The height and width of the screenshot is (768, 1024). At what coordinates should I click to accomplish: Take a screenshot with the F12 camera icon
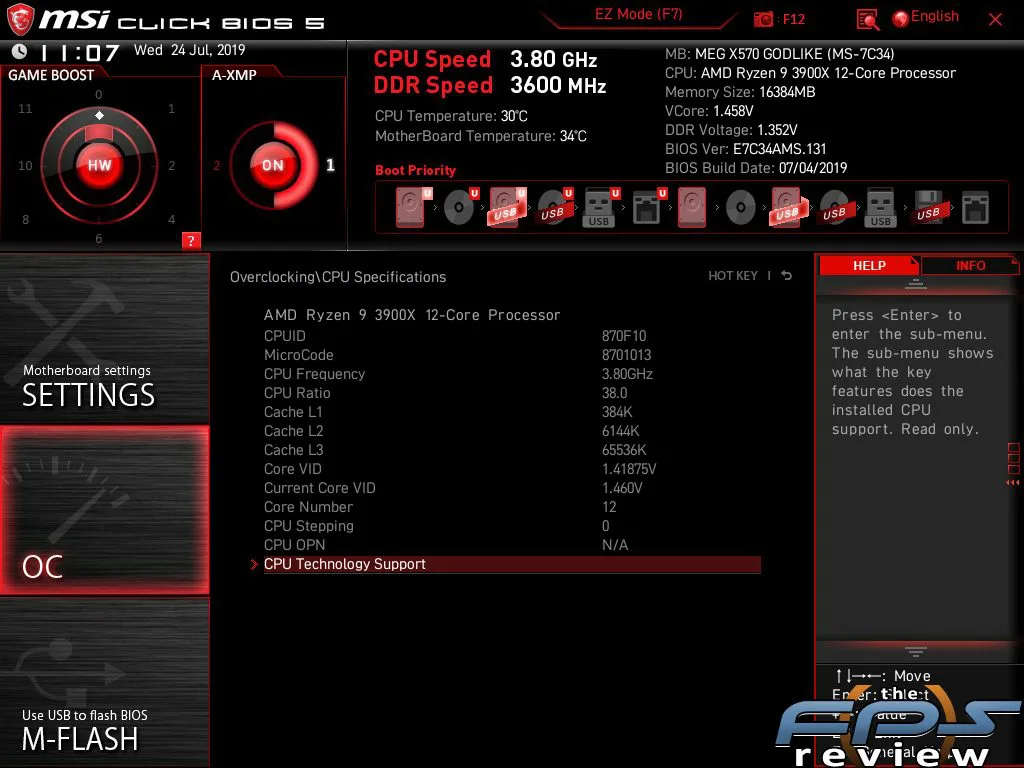coord(763,20)
